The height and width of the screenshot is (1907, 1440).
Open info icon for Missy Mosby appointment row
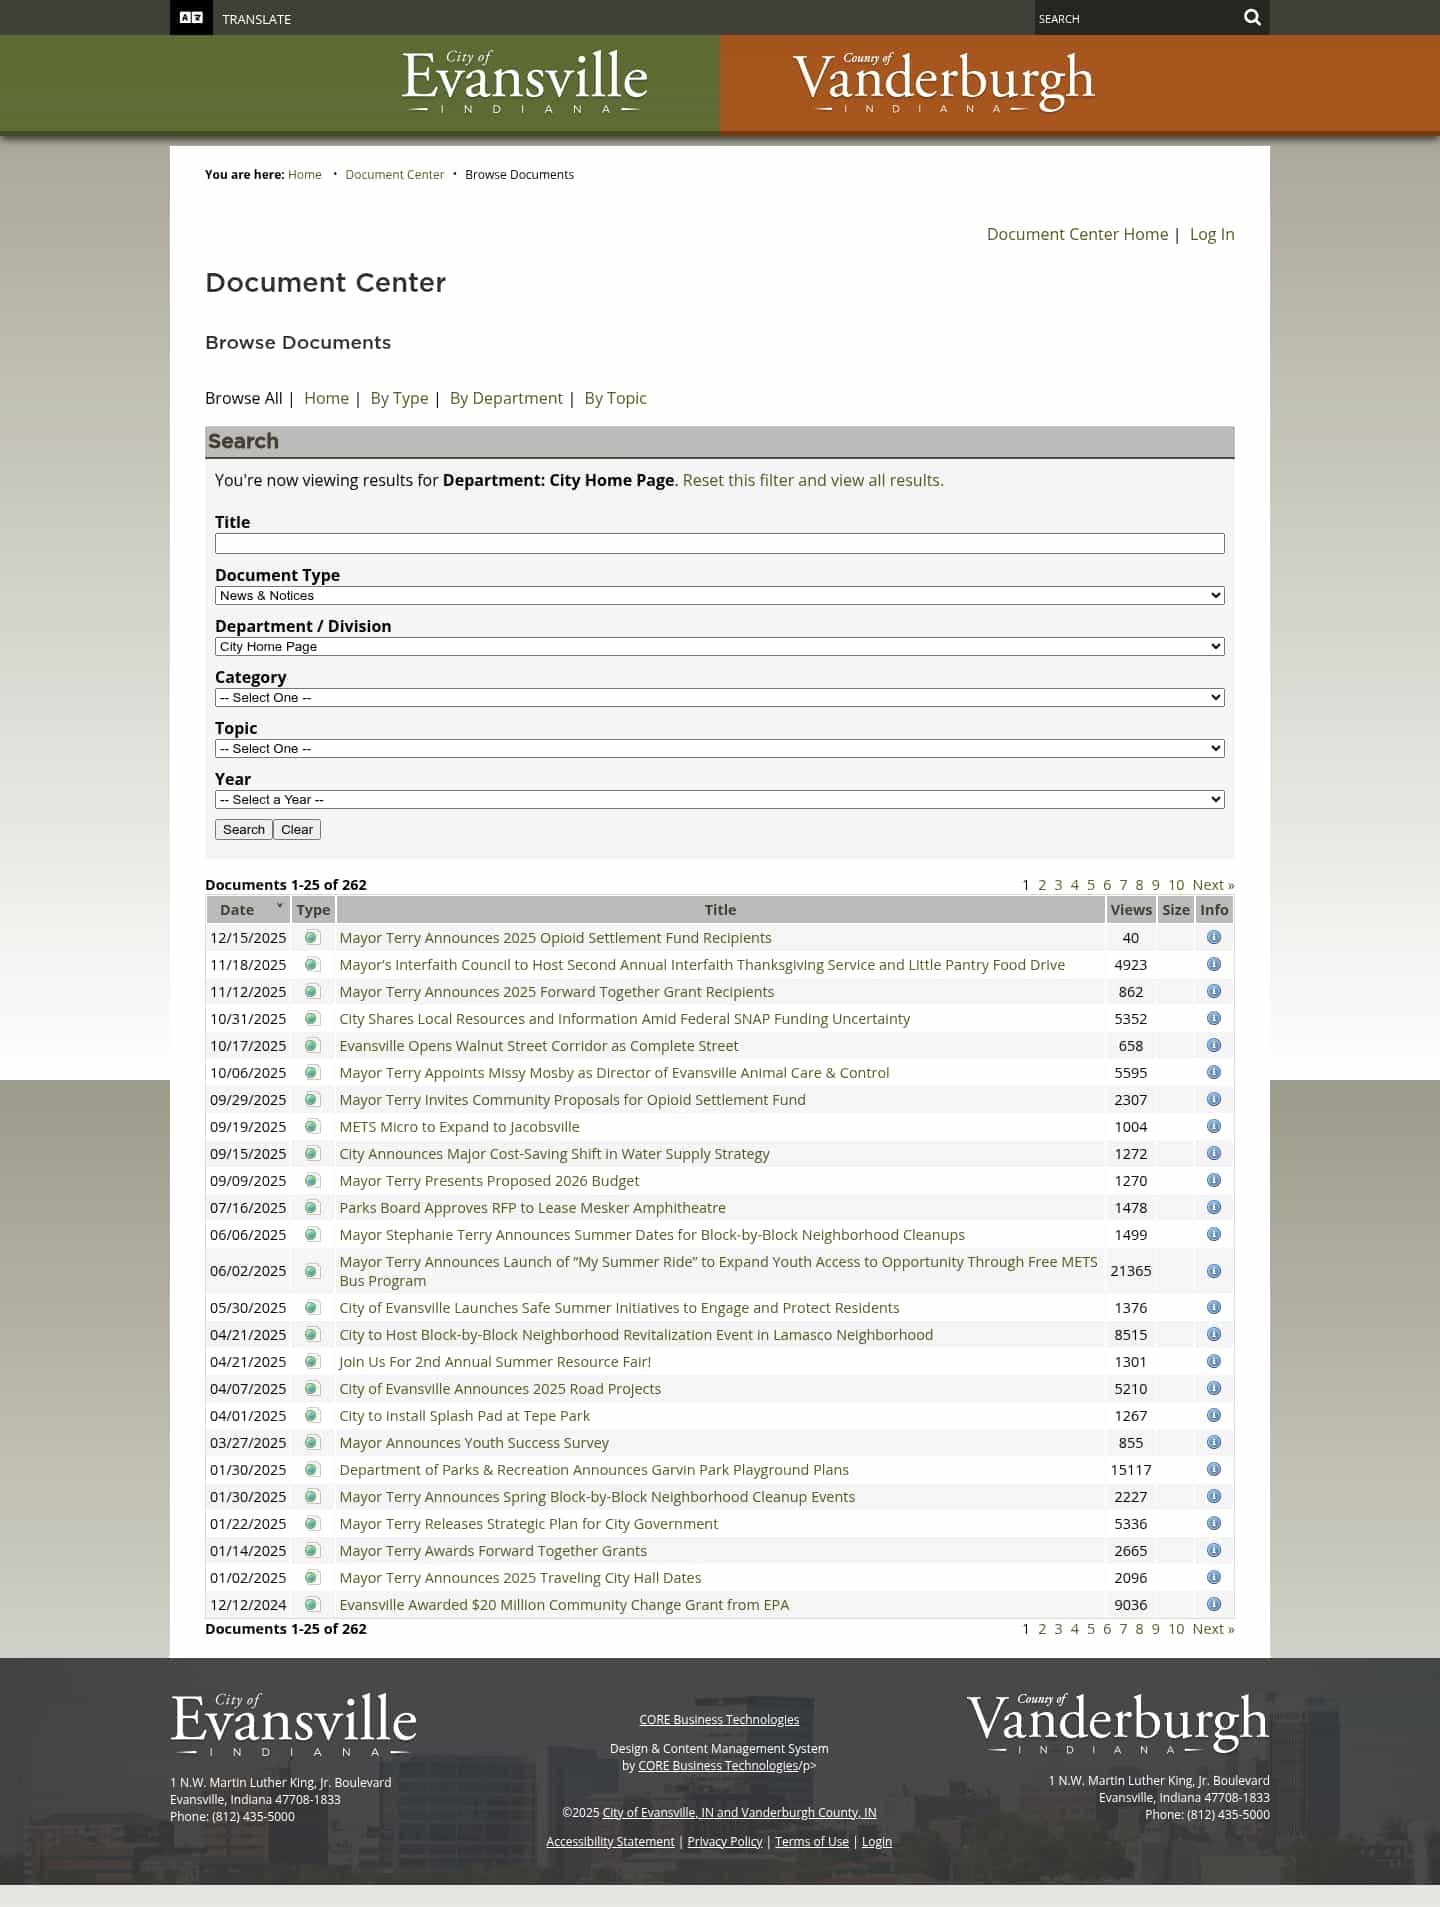click(x=1214, y=1073)
